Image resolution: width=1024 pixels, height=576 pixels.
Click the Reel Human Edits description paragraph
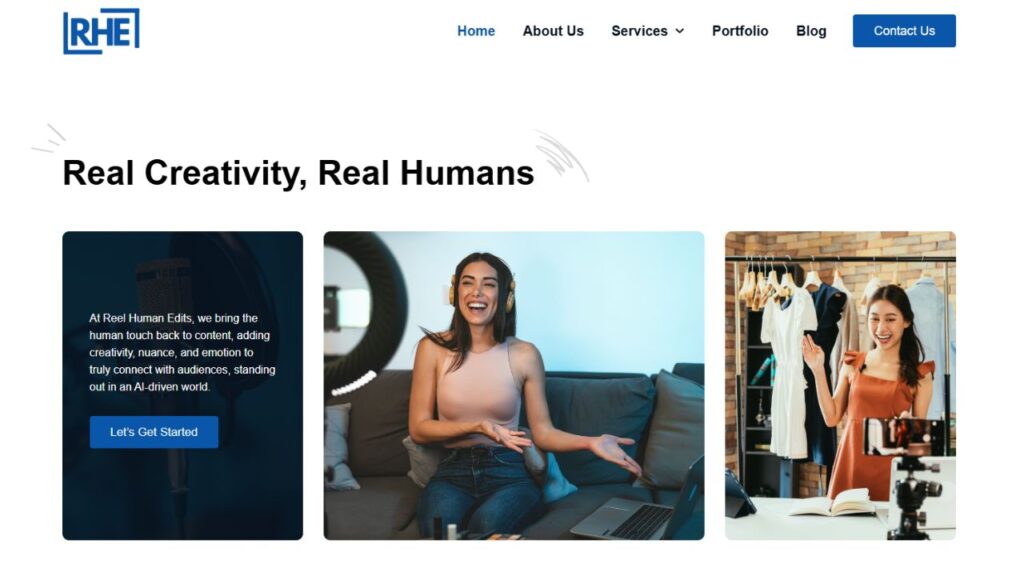point(183,352)
